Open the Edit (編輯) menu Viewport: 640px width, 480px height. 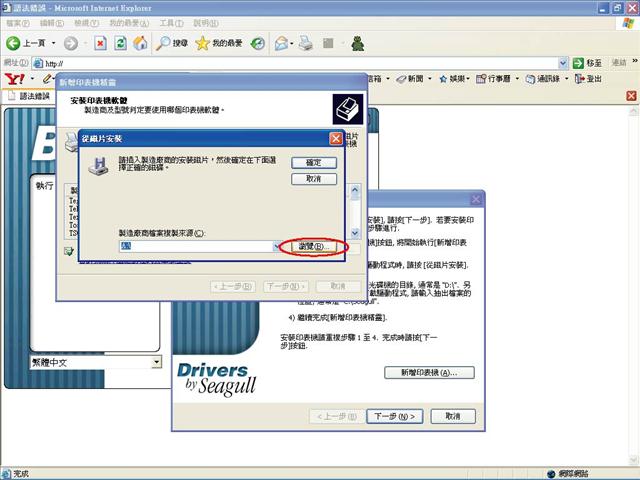(52, 23)
